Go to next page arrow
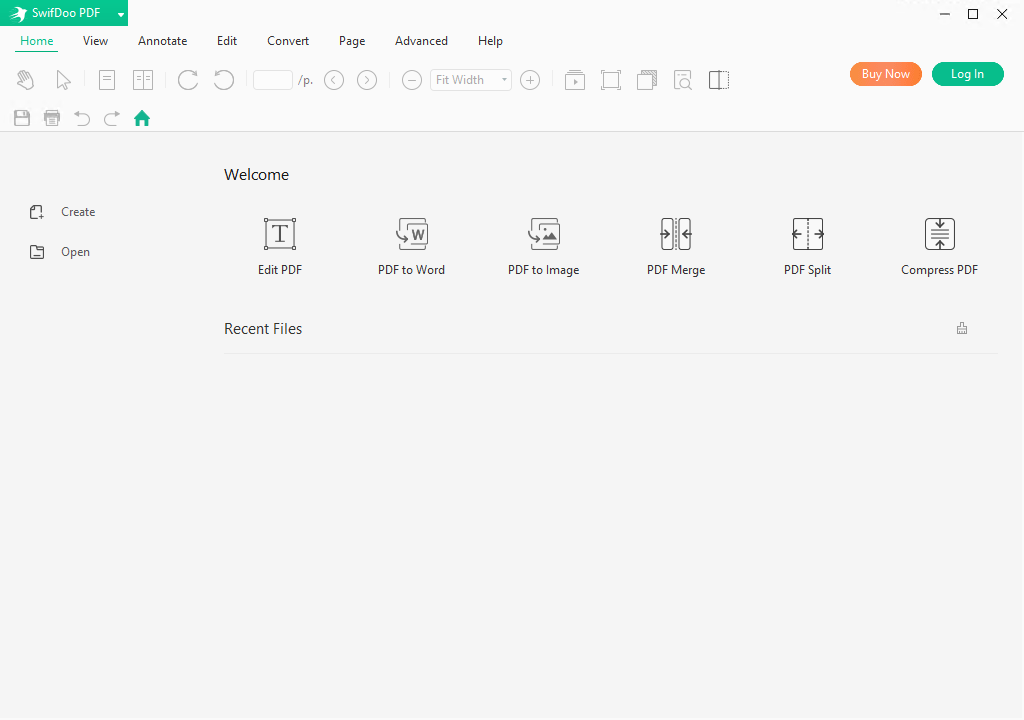The image size is (1024, 720). [x=367, y=80]
